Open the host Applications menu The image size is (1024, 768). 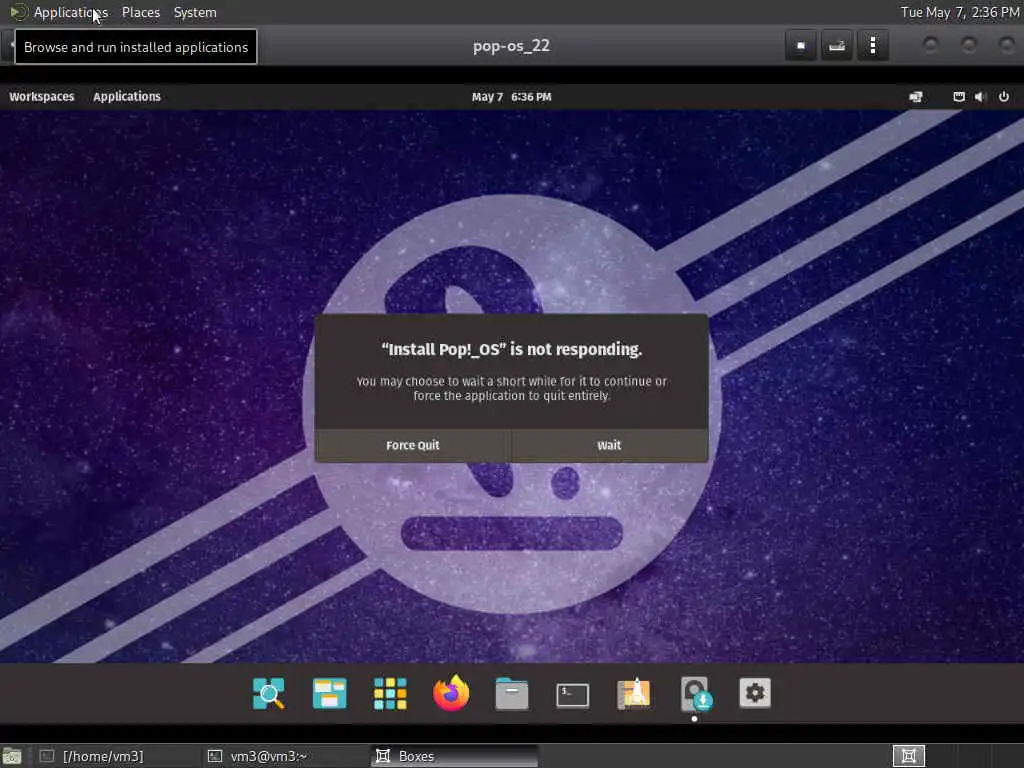tap(71, 12)
